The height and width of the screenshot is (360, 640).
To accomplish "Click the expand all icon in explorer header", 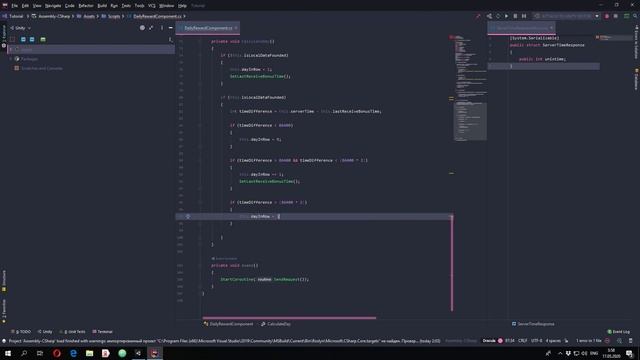I will pos(151,28).
